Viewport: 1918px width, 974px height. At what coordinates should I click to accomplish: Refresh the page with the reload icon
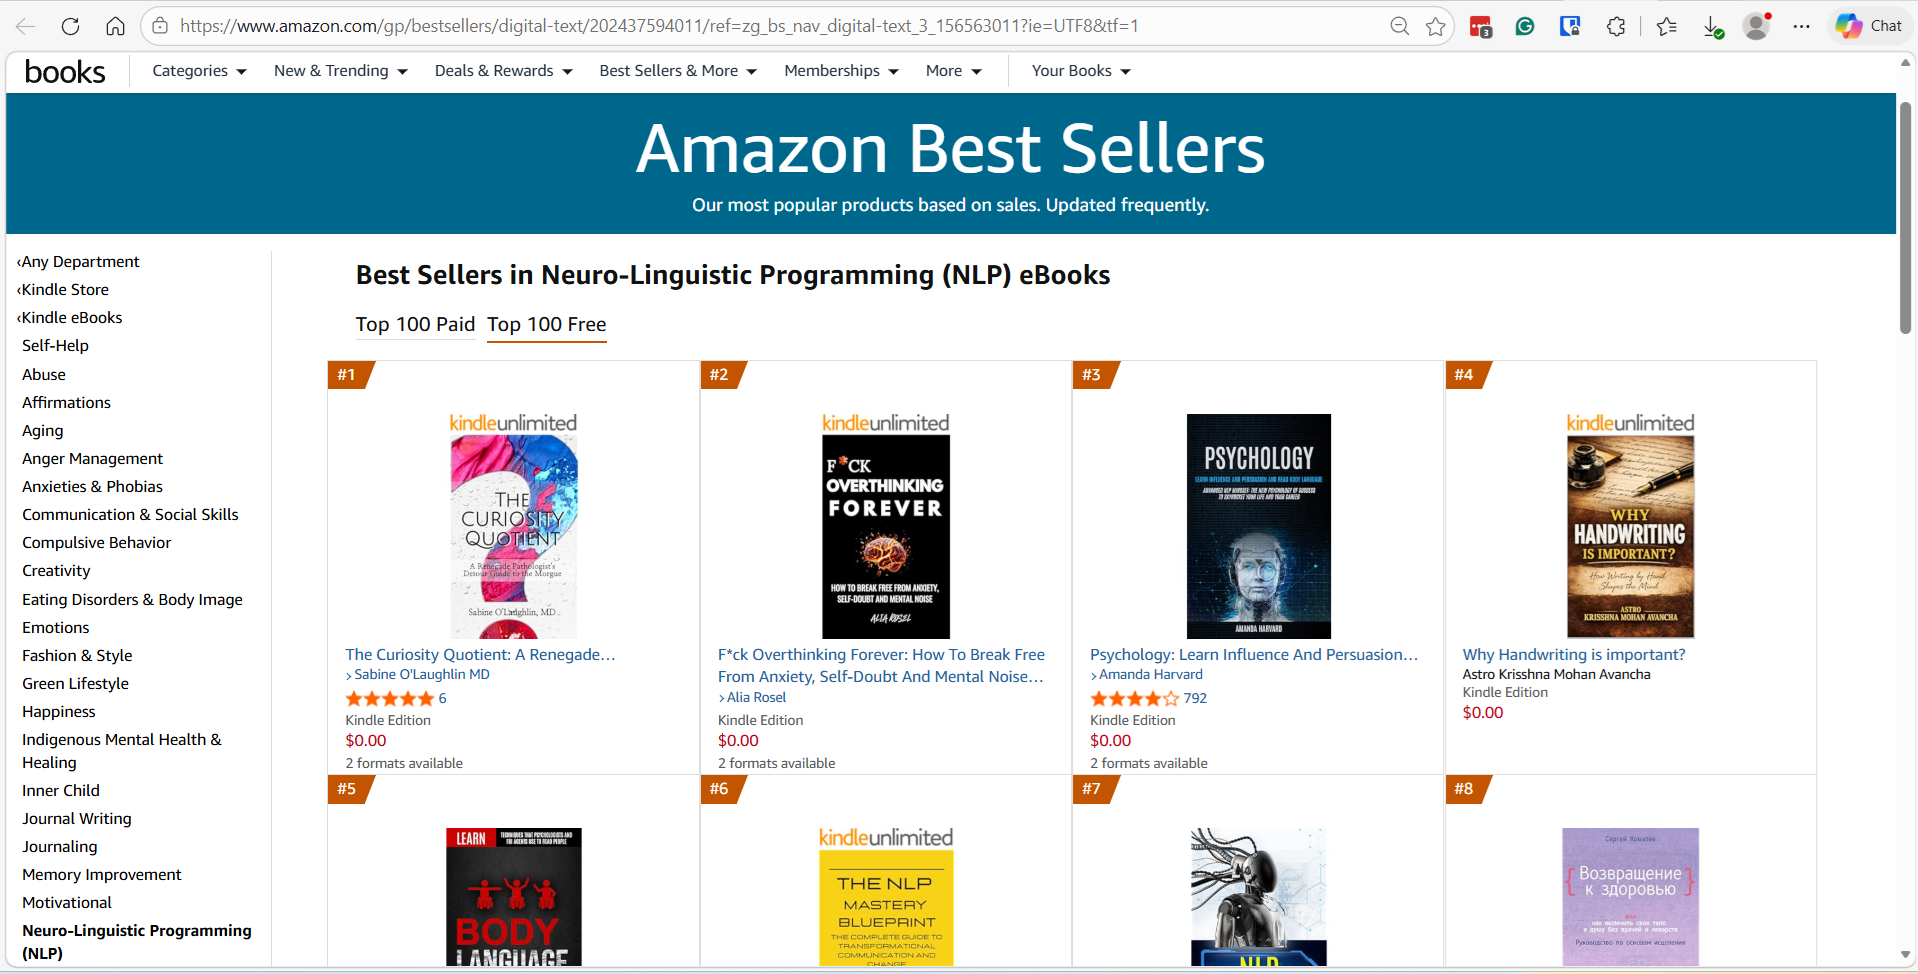coord(70,27)
